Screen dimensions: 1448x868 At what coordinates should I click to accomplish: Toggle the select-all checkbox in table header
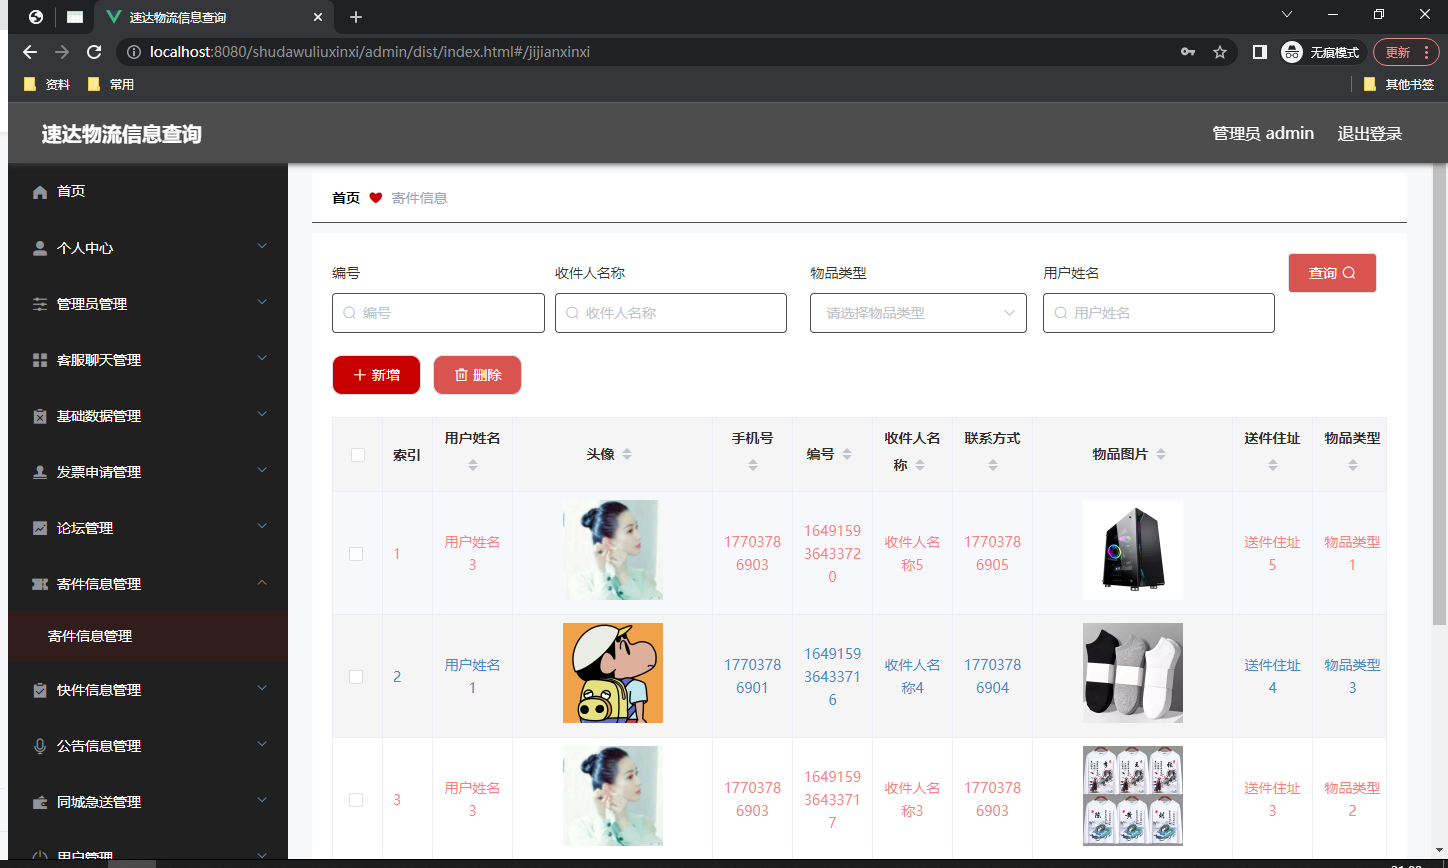[x=356, y=454]
